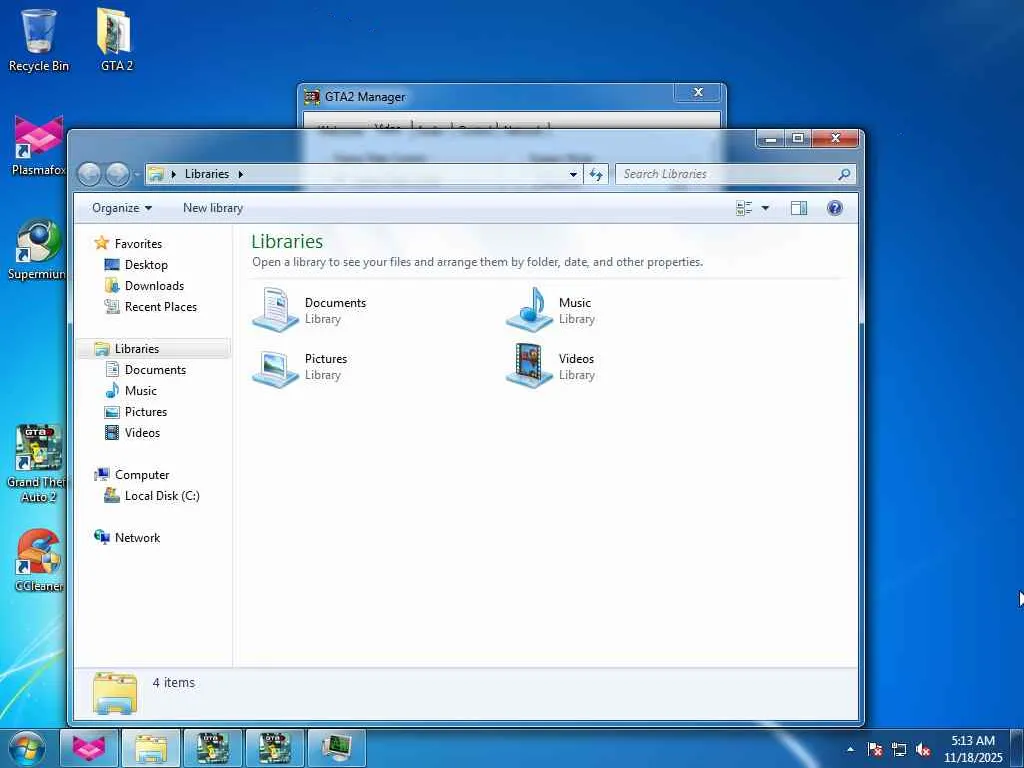Click the Explorer Forward navigation button
This screenshot has height=768, width=1024.
click(118, 174)
